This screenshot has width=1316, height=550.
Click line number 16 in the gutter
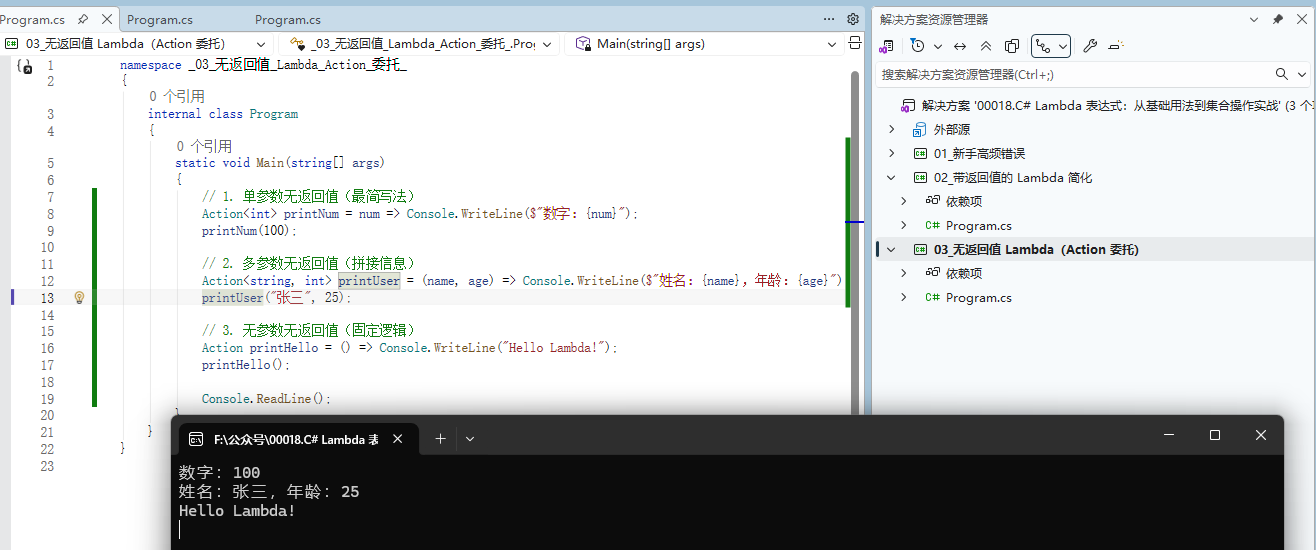tap(48, 348)
